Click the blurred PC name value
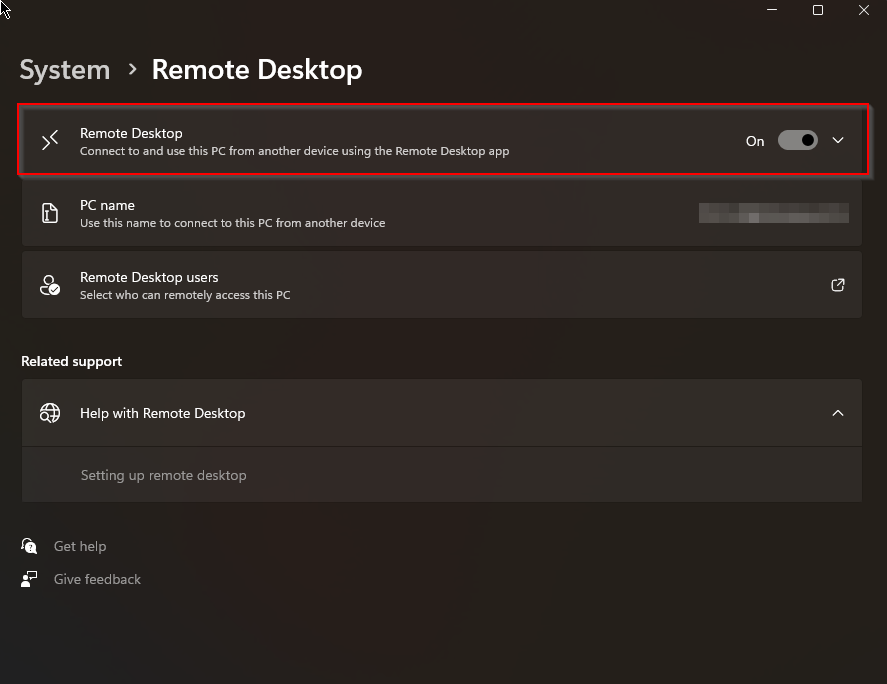Image resolution: width=887 pixels, height=684 pixels. [x=773, y=213]
